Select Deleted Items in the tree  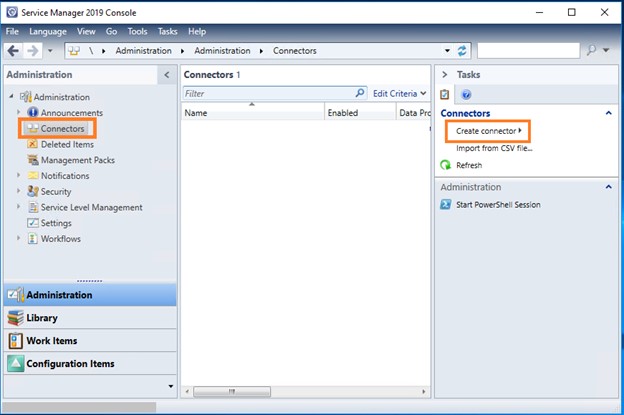tap(67, 144)
